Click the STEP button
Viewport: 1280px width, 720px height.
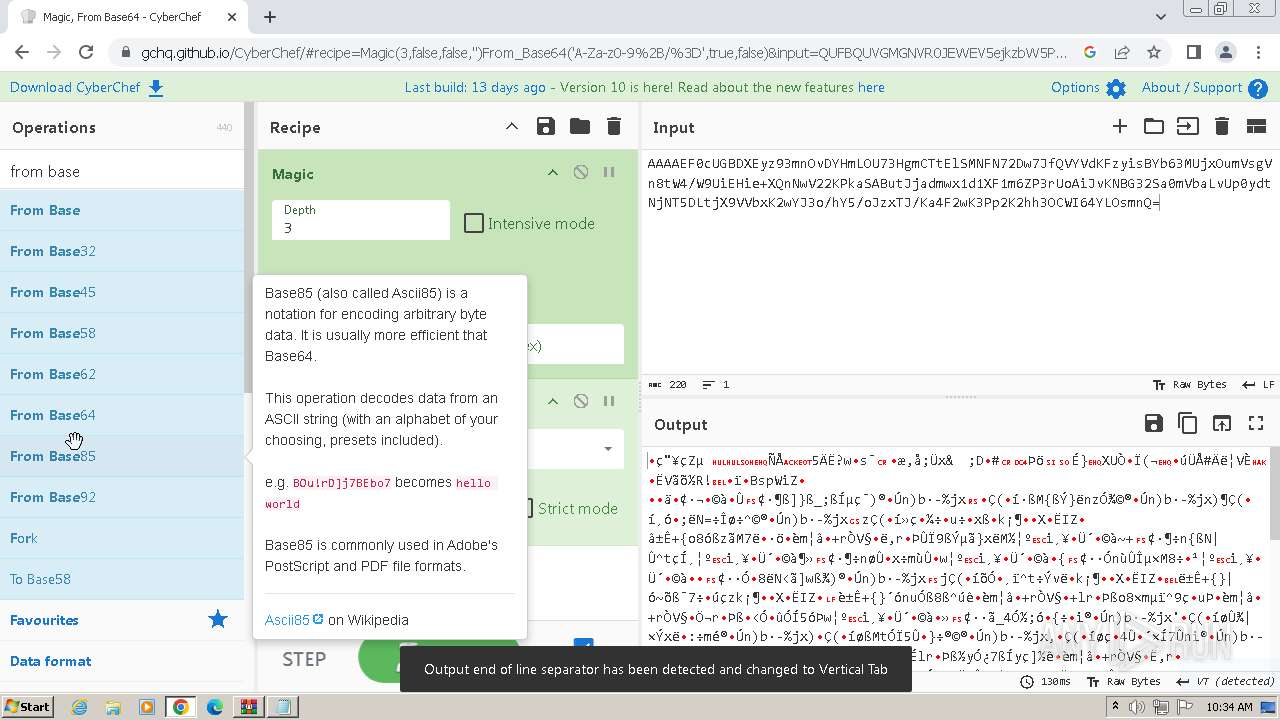pos(304,659)
